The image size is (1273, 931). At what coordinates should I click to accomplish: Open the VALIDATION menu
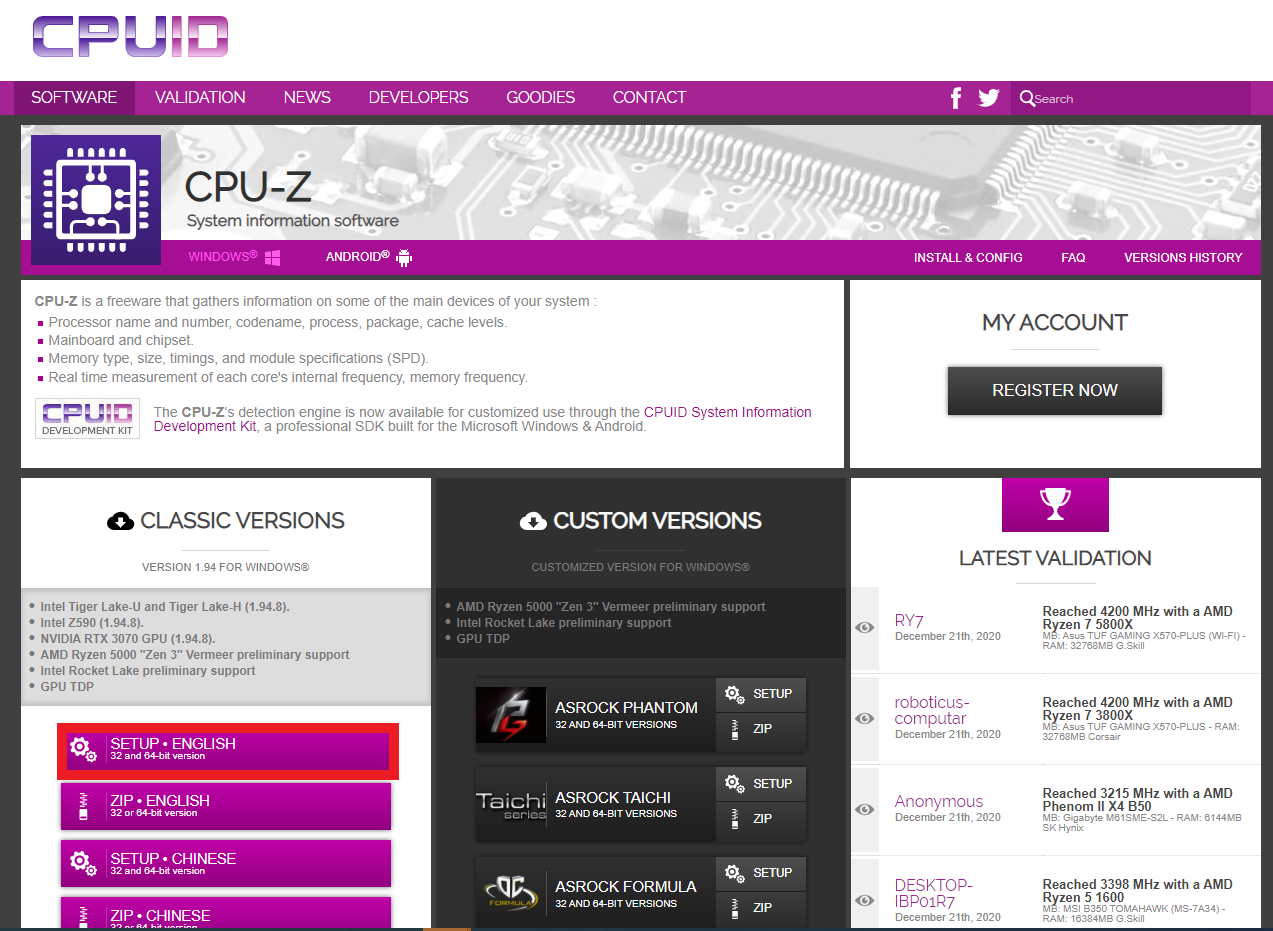tap(200, 98)
